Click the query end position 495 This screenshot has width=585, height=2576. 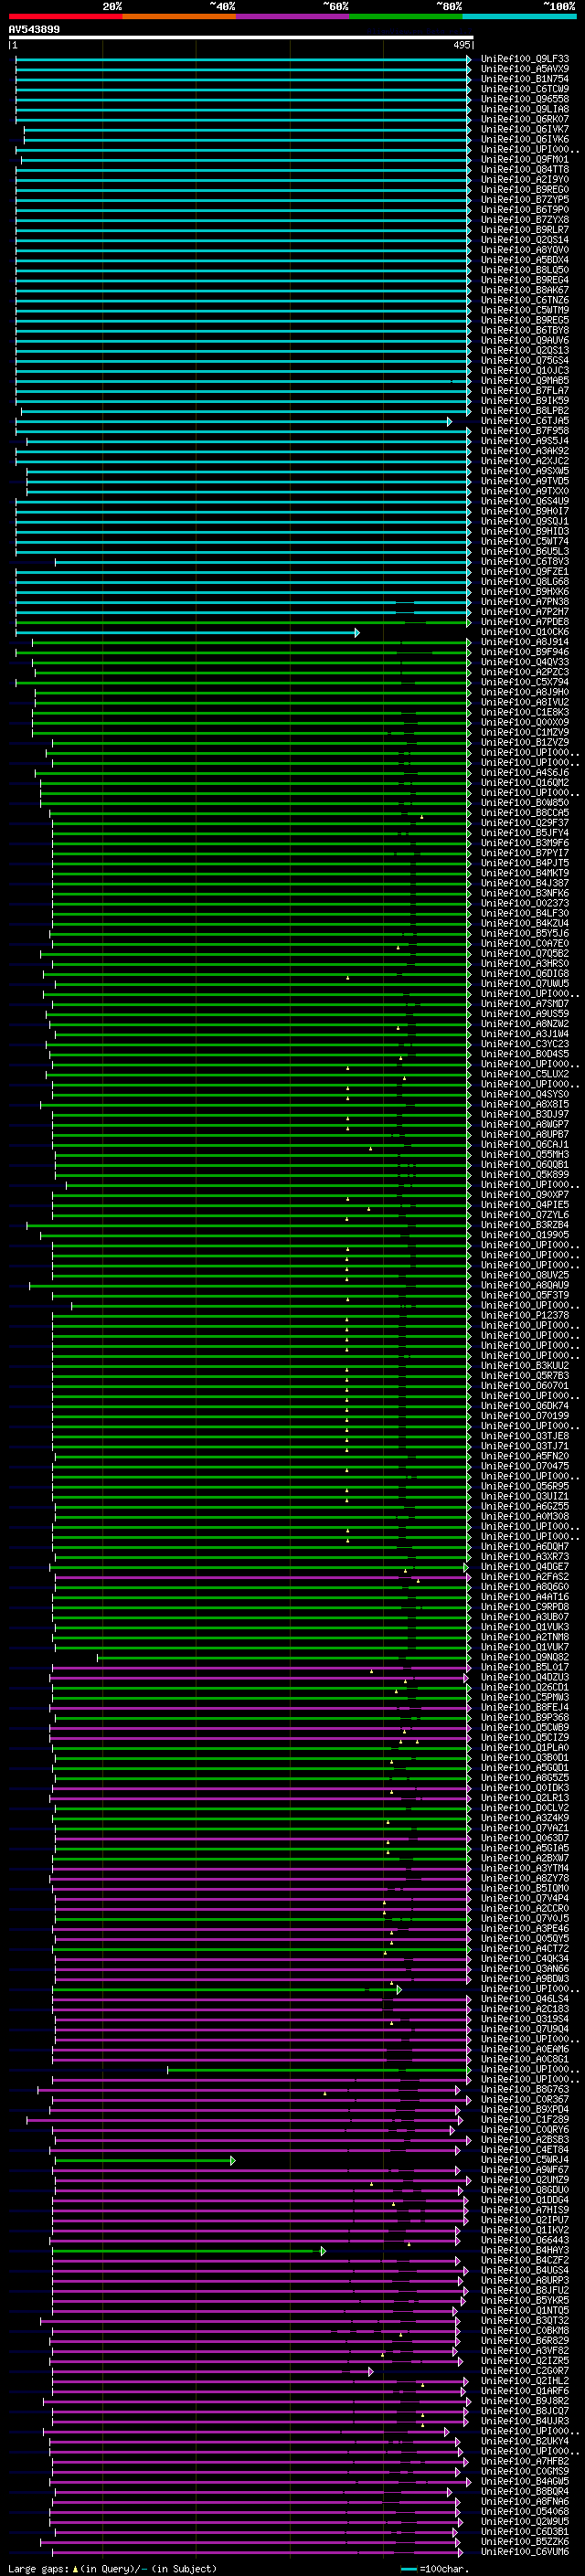(462, 45)
